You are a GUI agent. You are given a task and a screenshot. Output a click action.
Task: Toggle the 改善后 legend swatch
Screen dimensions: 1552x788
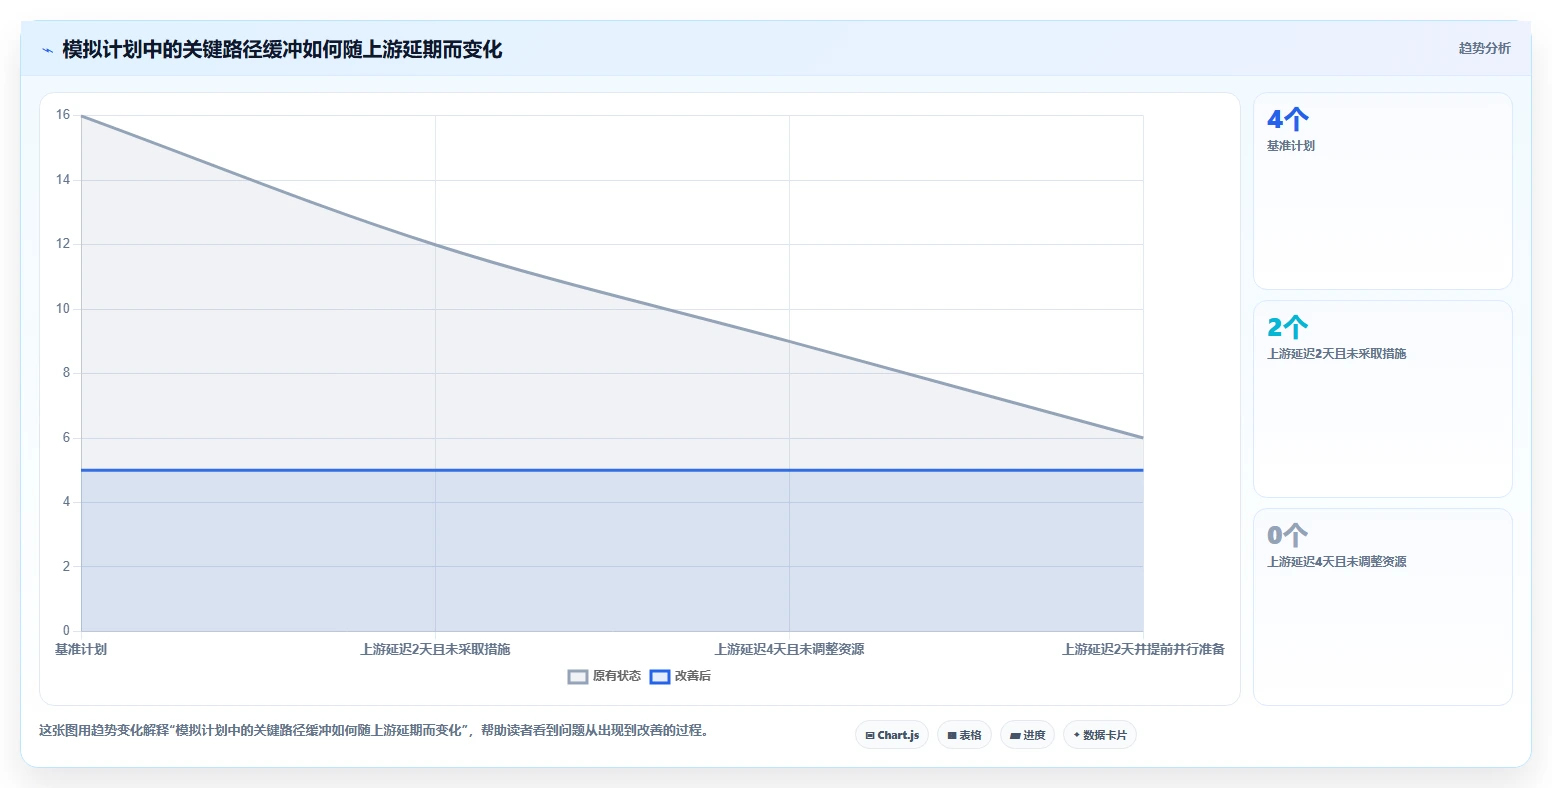tap(660, 677)
